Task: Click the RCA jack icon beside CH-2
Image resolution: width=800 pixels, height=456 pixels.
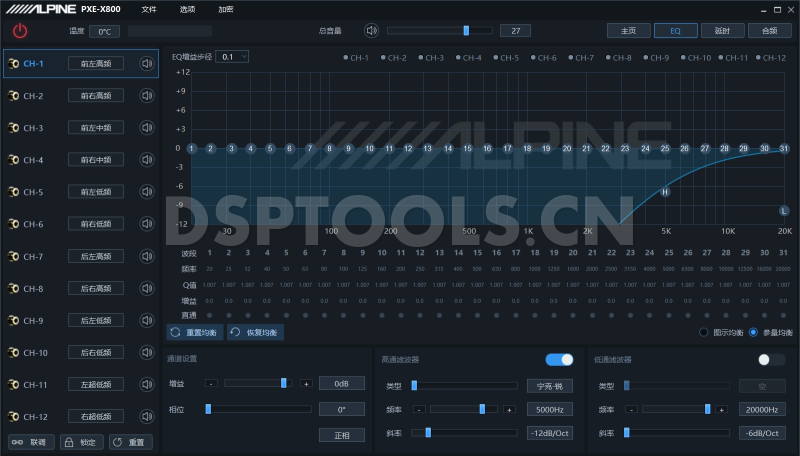Action: [14, 96]
